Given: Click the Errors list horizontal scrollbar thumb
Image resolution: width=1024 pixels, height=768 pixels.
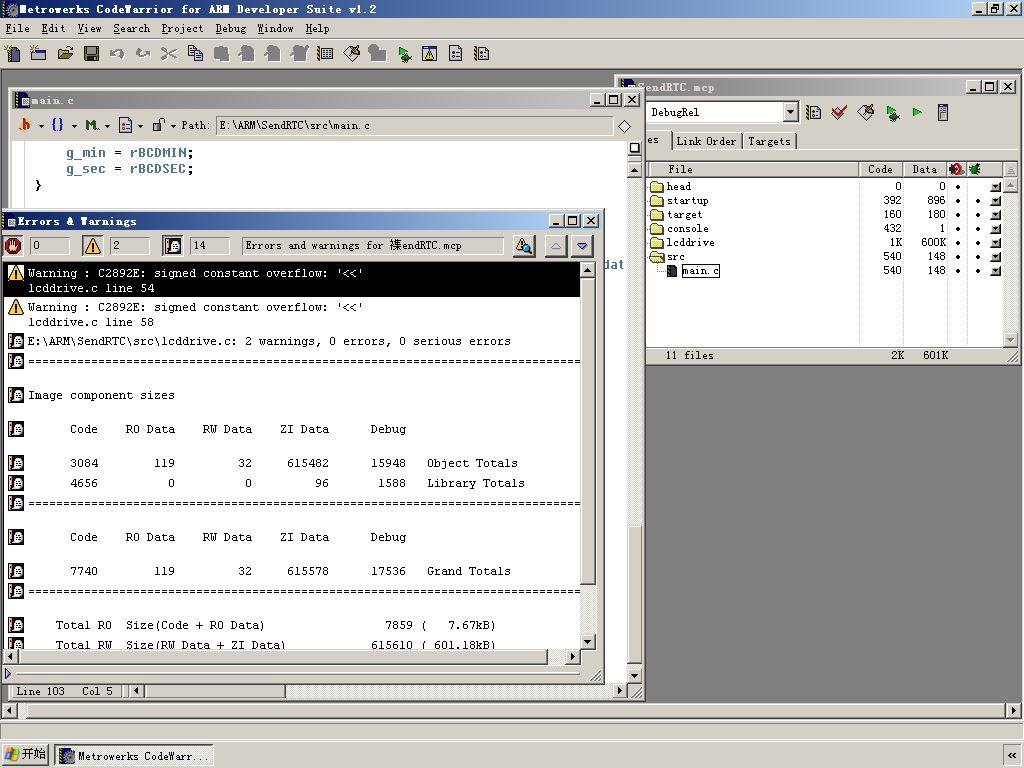Looking at the screenshot, I should 282,656.
